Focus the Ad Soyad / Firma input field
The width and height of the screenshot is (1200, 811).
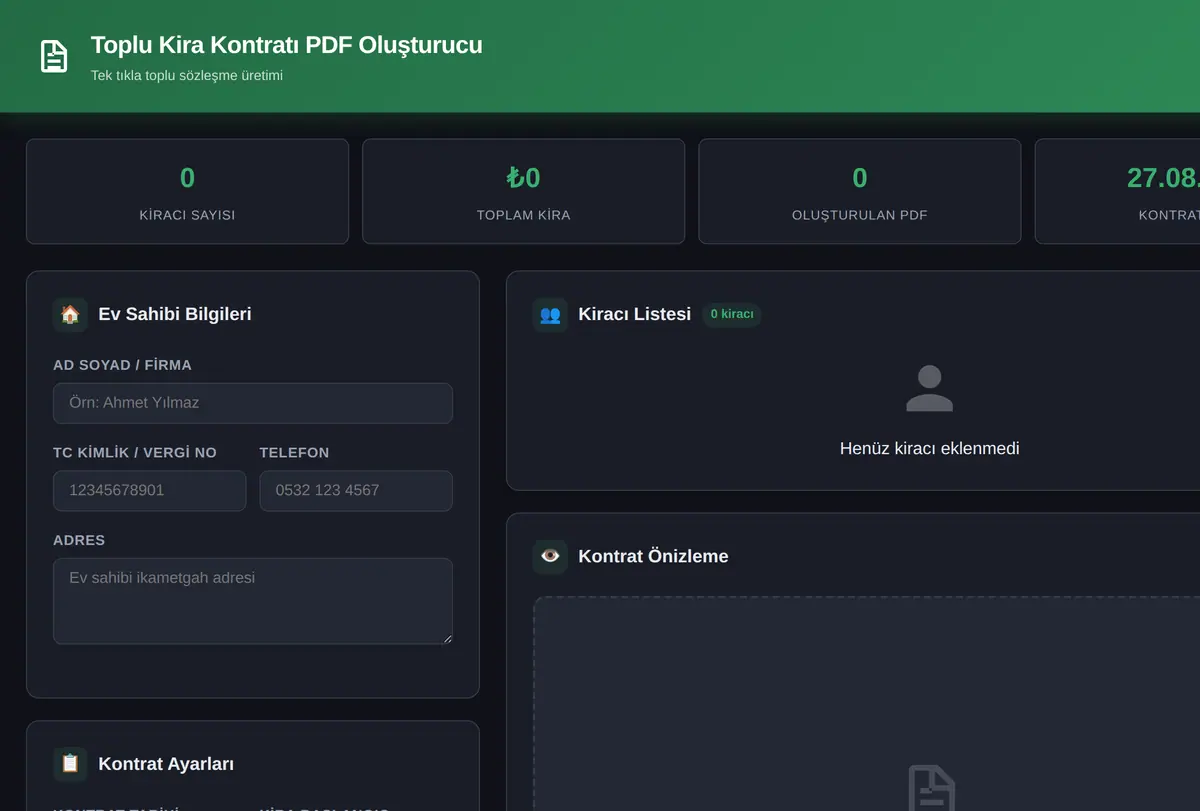pos(253,403)
